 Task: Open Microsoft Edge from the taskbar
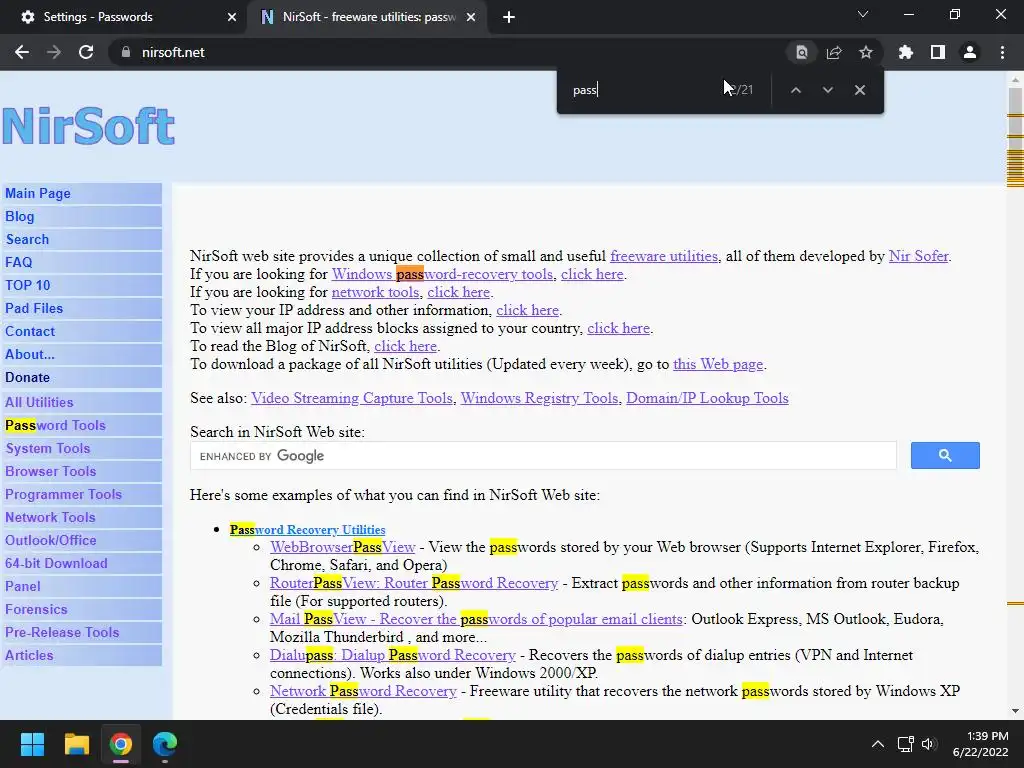(x=165, y=744)
